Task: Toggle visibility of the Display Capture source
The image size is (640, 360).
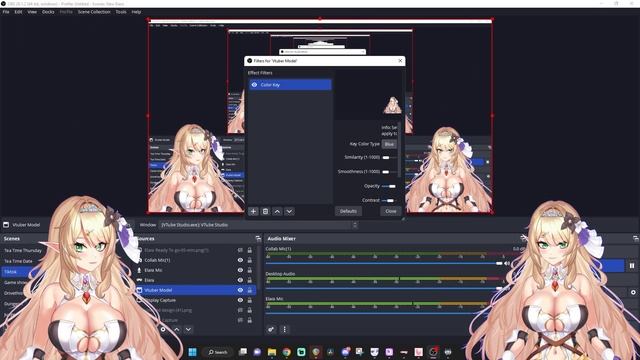Action: click(240, 300)
